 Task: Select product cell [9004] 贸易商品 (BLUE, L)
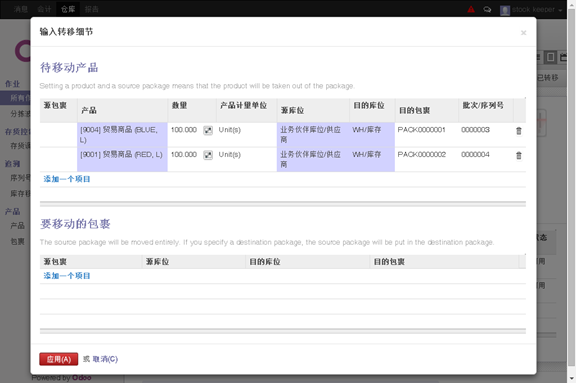(x=122, y=135)
